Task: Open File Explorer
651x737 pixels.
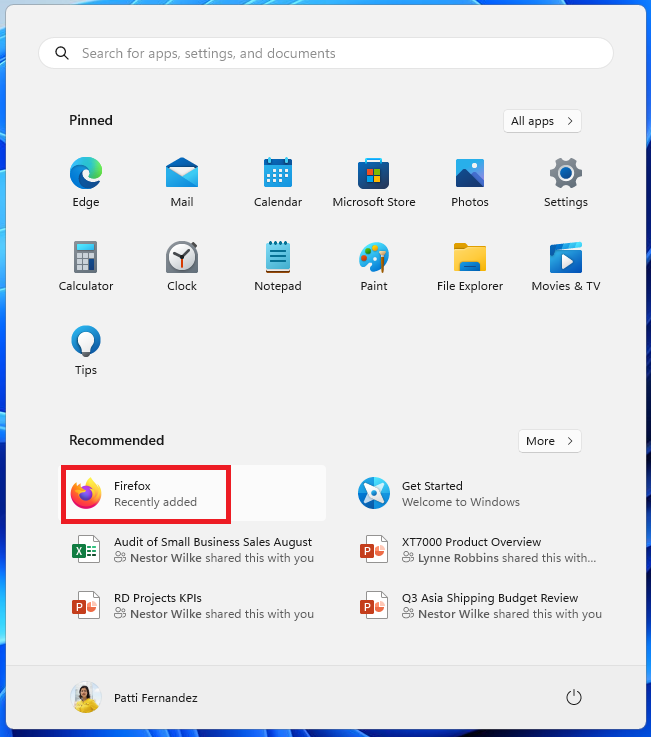Action: 470,267
